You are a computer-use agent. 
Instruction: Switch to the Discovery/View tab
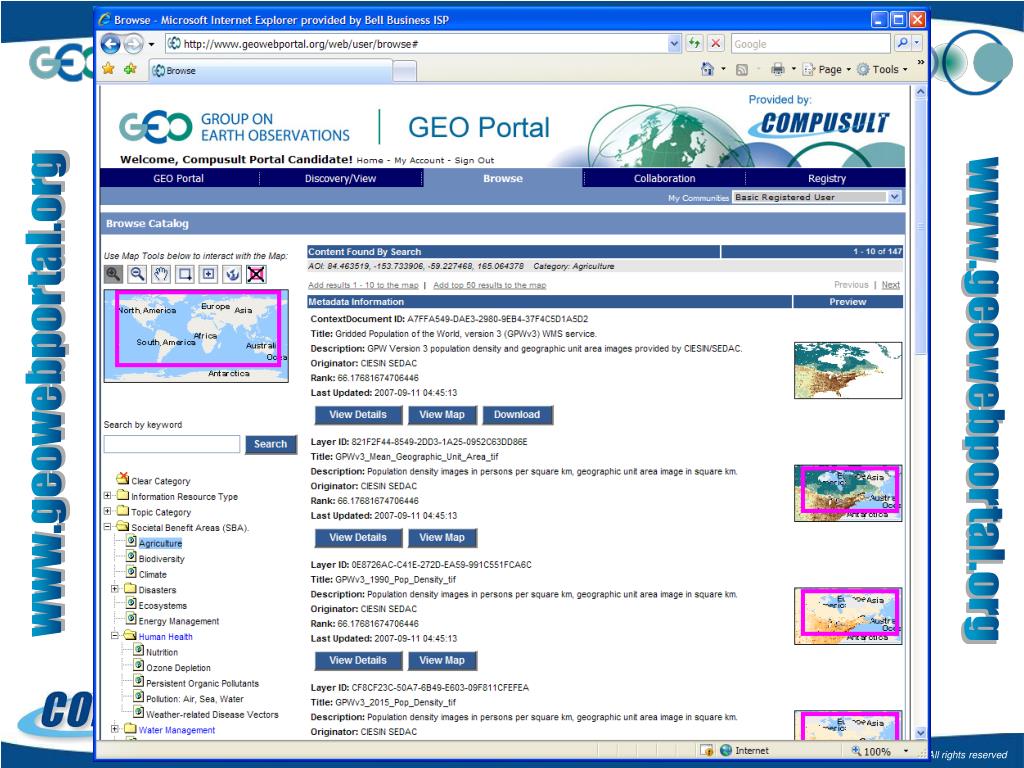[340, 178]
